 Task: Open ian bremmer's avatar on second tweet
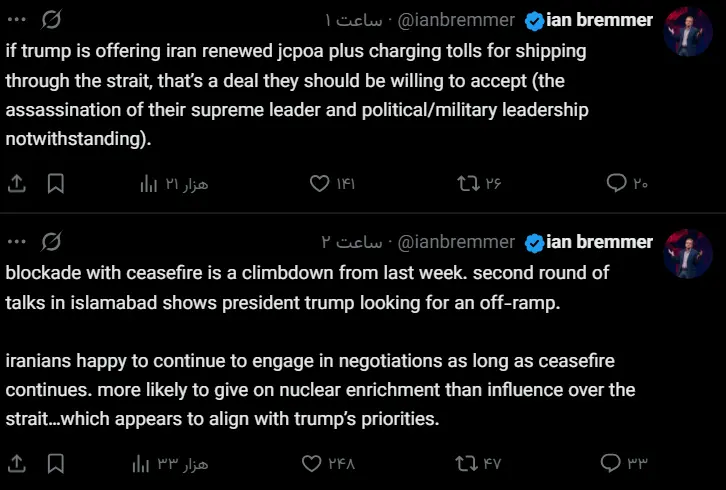point(688,253)
